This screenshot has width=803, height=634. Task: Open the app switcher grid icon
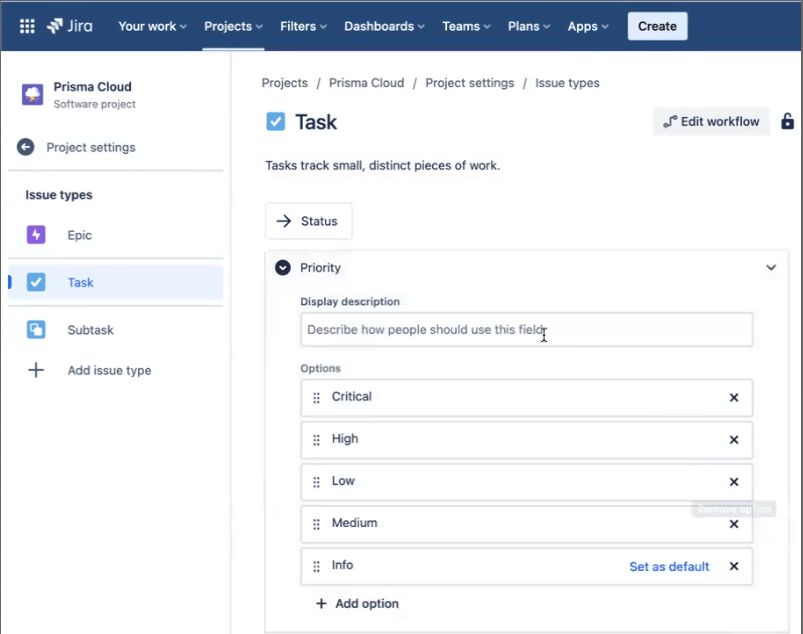pos(27,26)
